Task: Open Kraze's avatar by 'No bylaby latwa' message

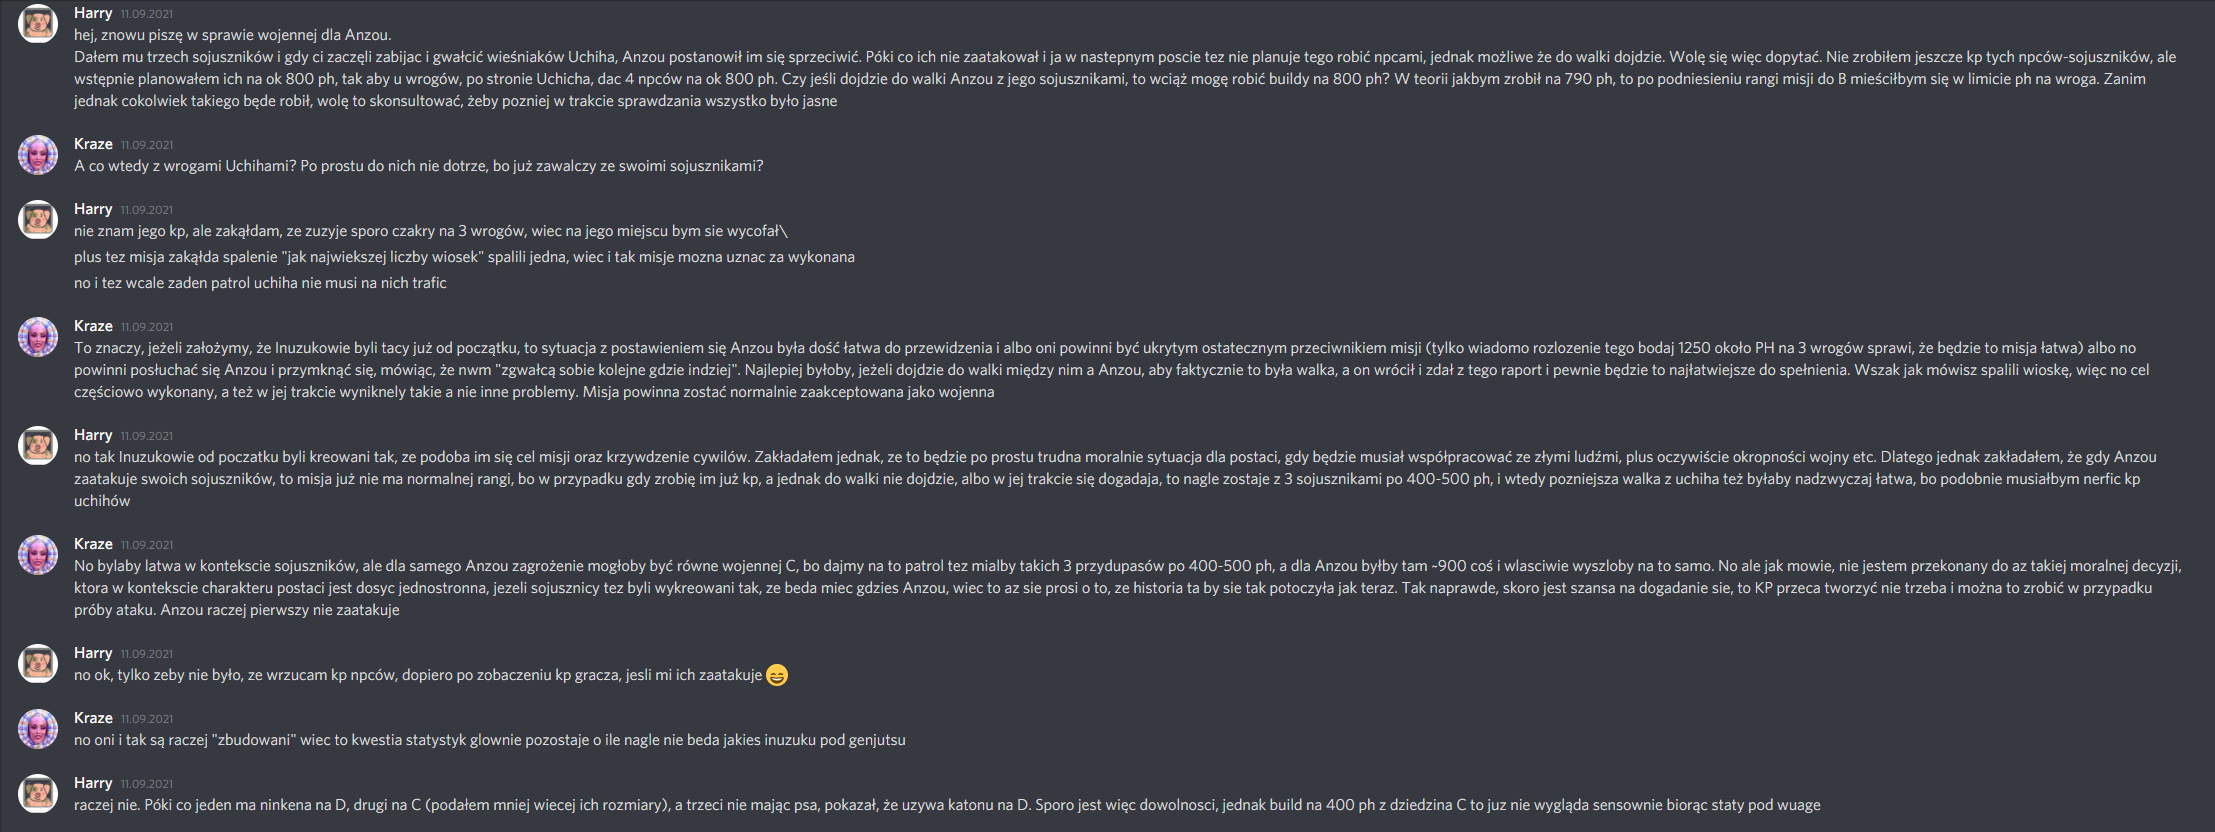Action: (x=38, y=555)
